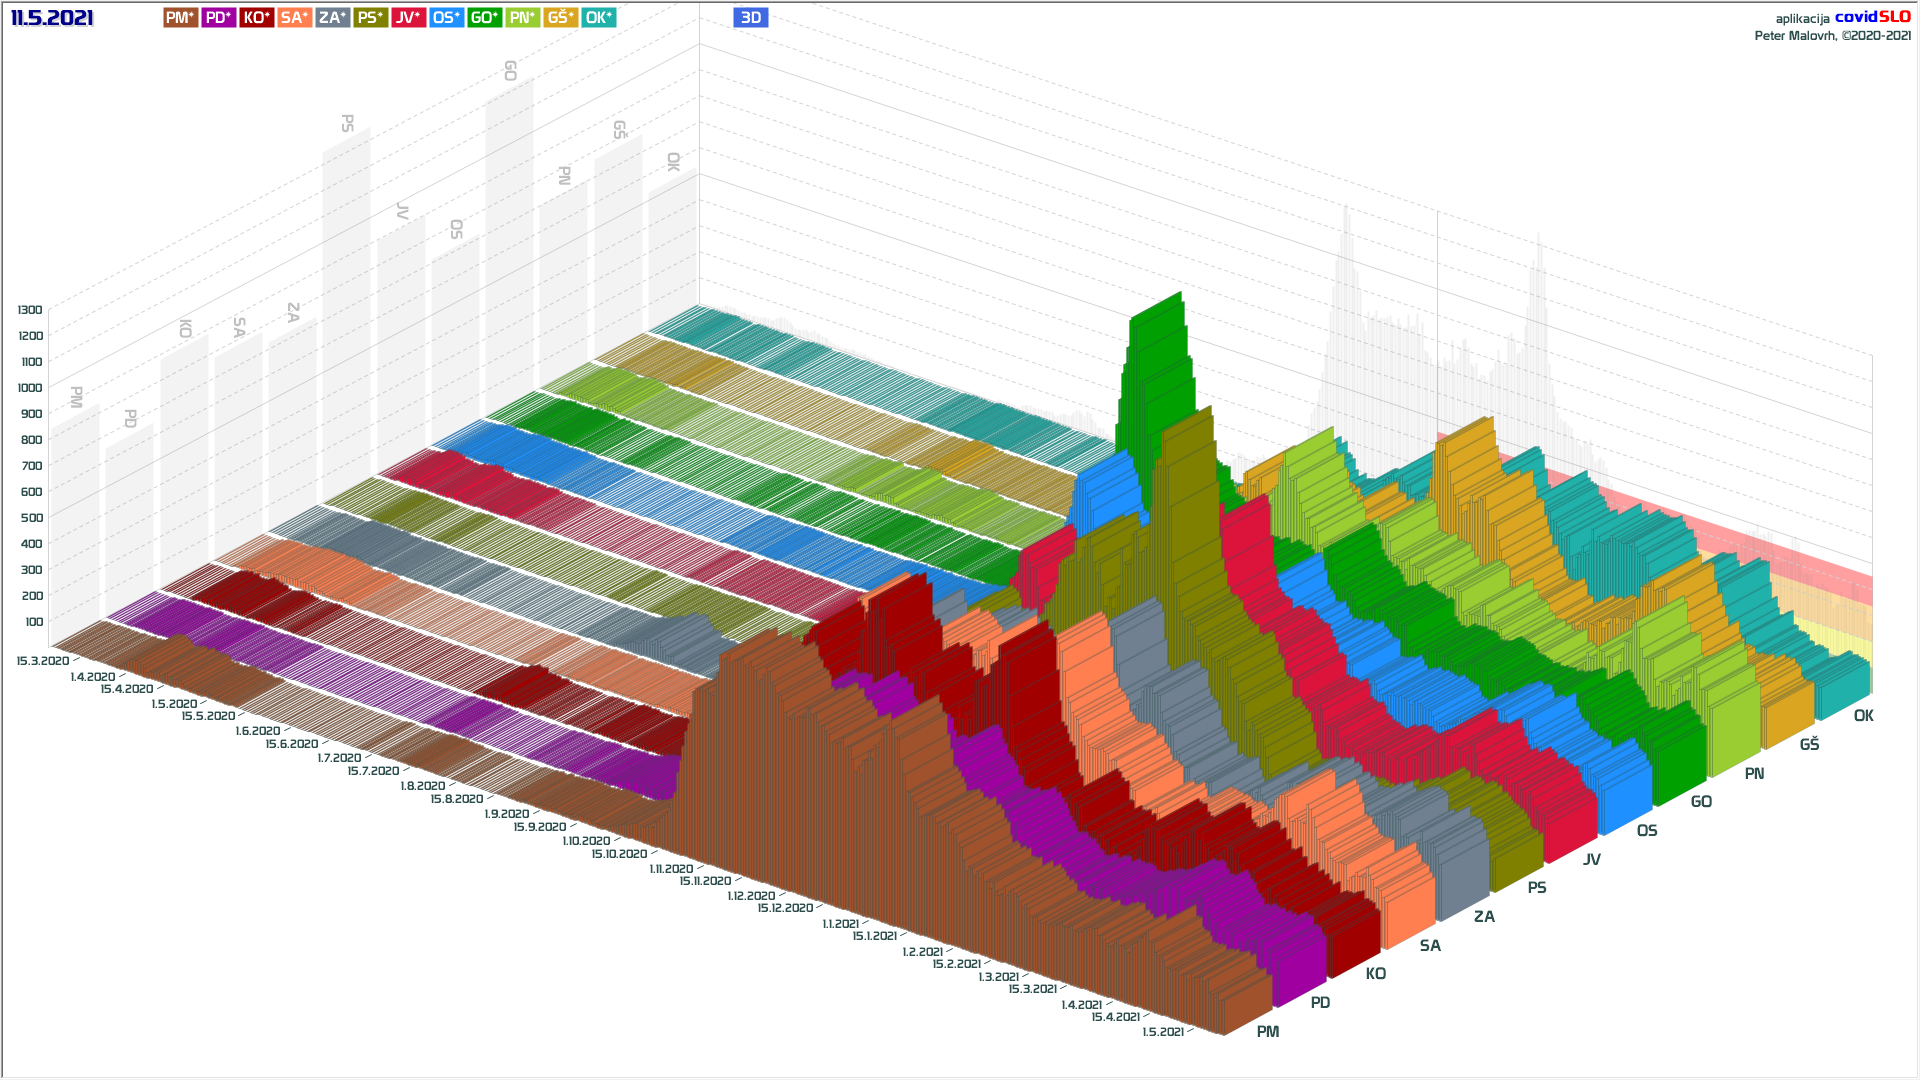Screen dimensions: 1920x1080
Task: Select the GO* green region button
Action: click(484, 17)
